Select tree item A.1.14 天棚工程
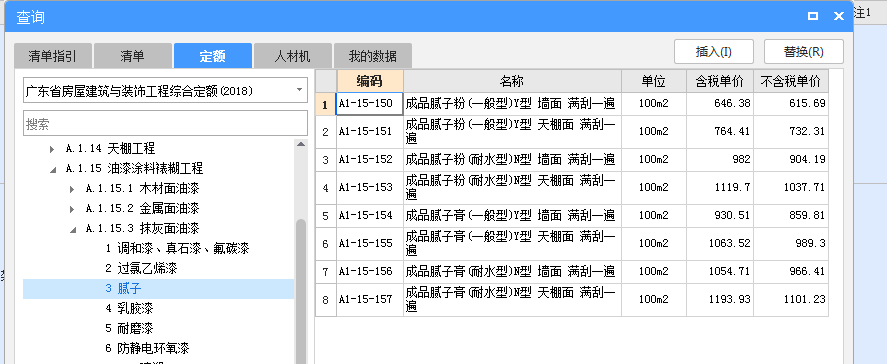Screen dimensions: 887x364 click(110, 149)
